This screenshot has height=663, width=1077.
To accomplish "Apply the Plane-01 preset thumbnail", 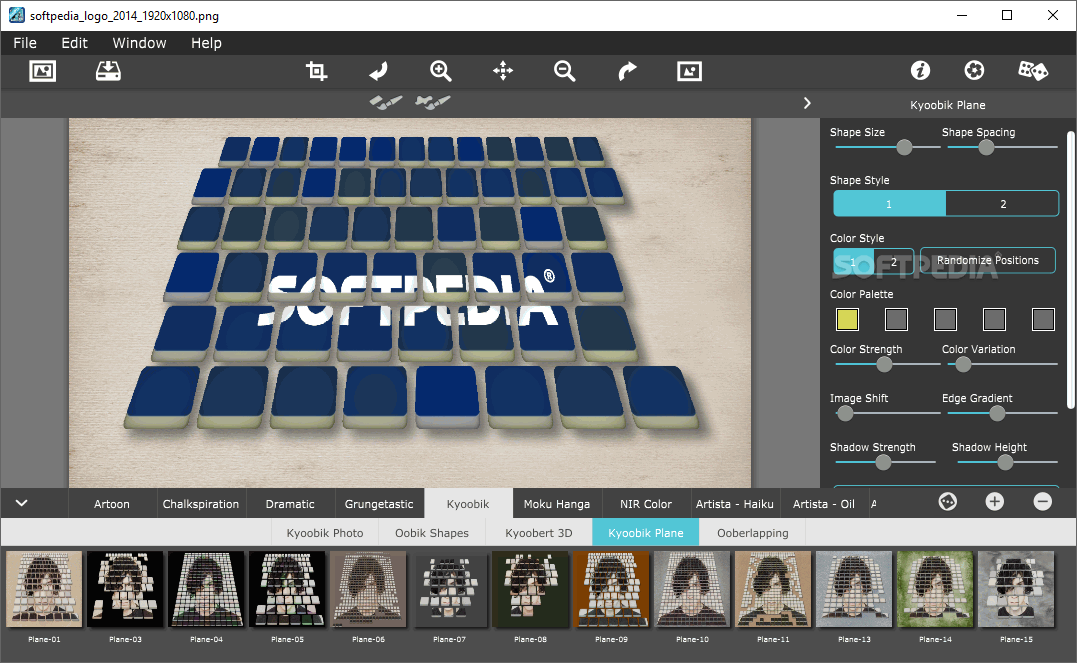I will coord(44,589).
